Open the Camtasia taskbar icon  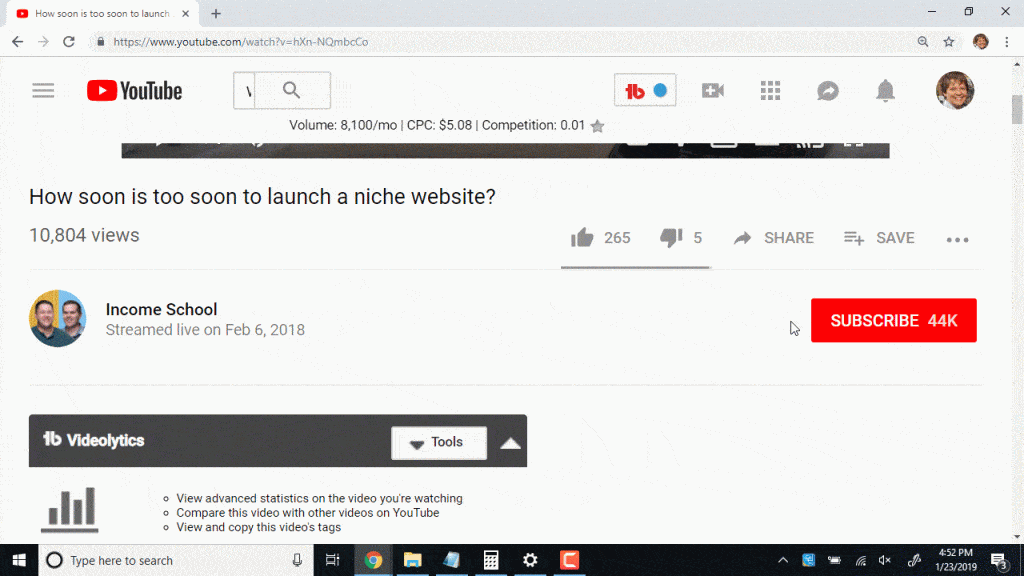tap(569, 560)
